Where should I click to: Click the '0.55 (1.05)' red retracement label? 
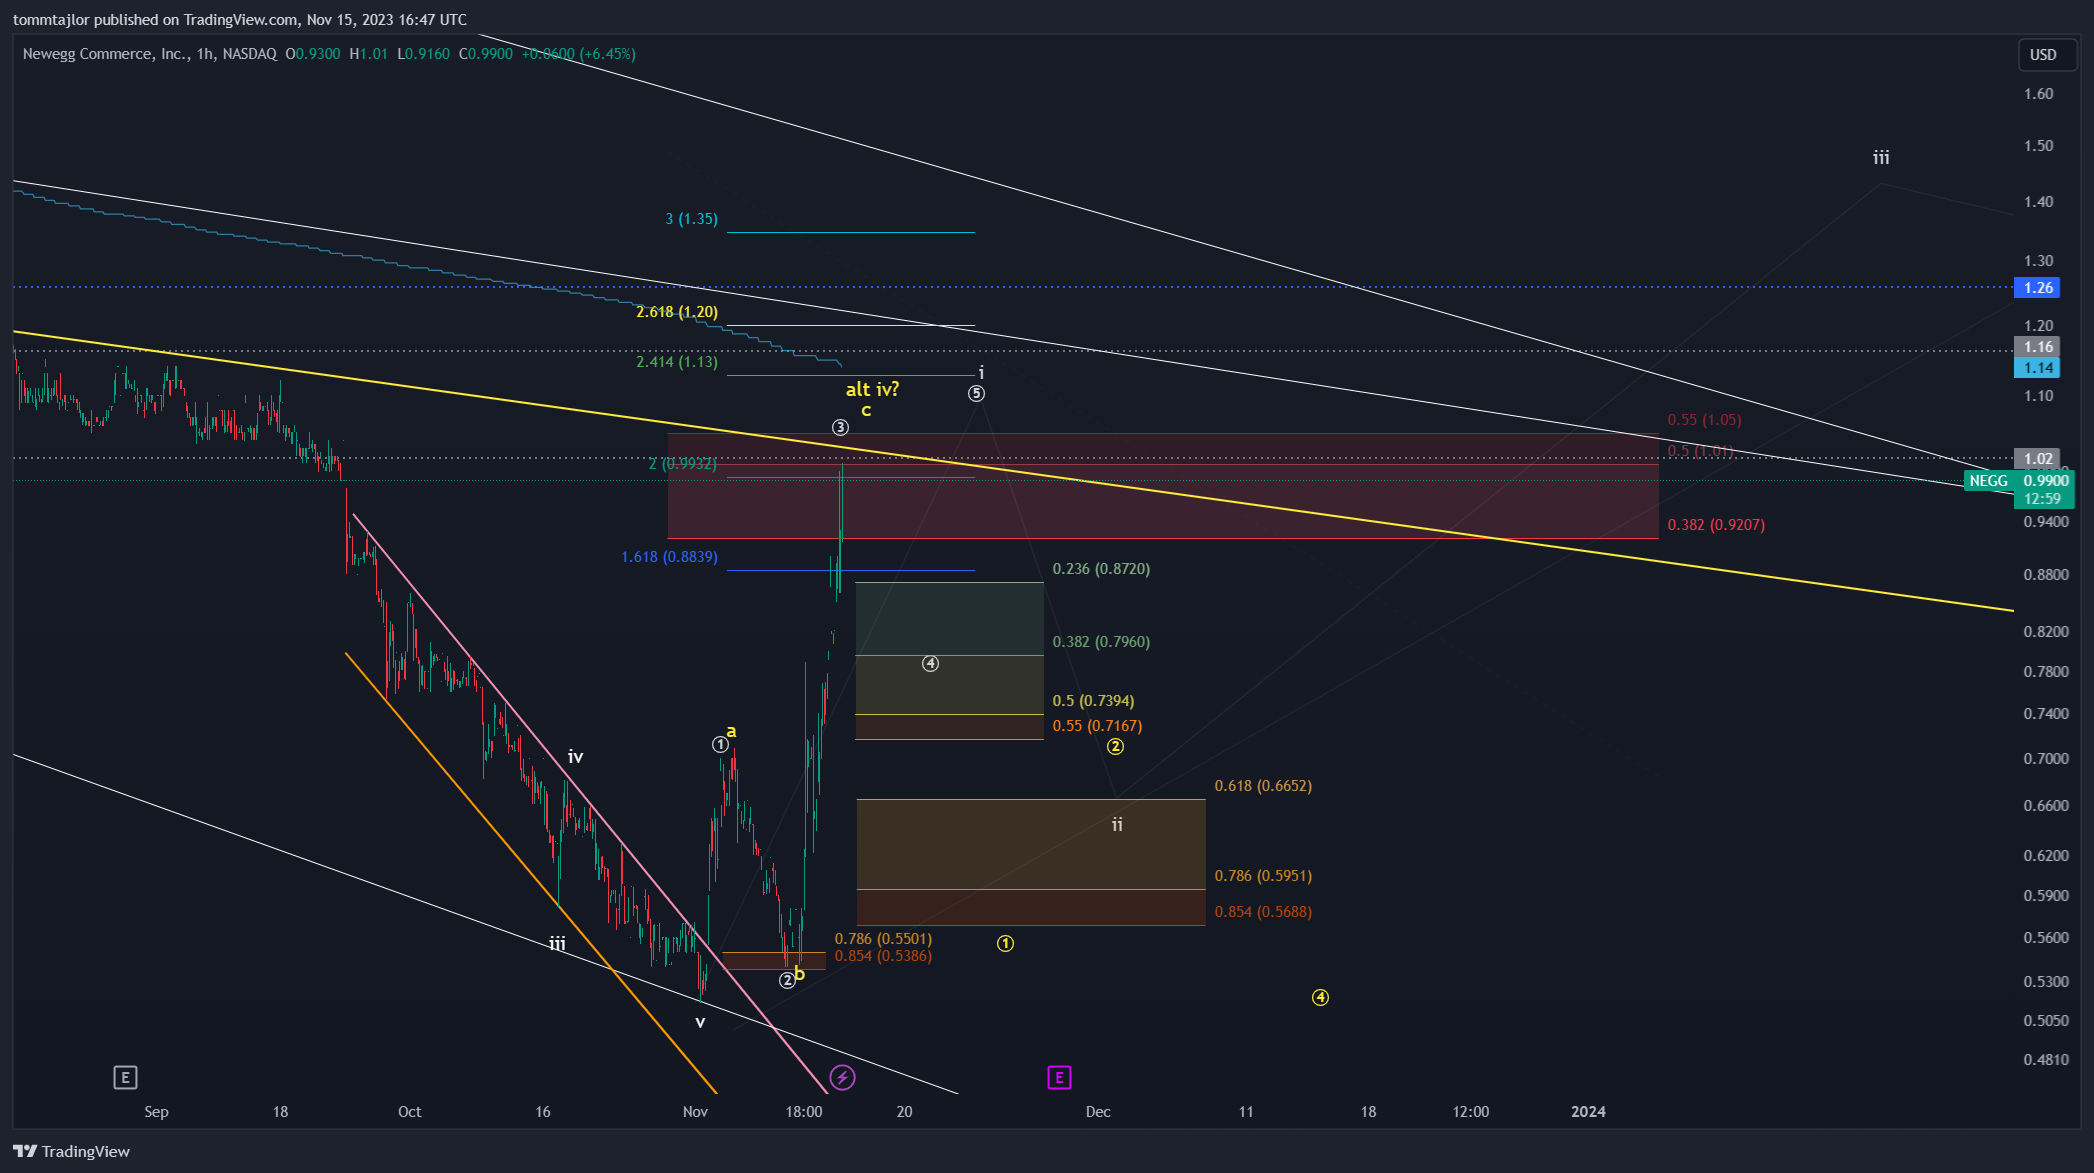tap(1704, 420)
